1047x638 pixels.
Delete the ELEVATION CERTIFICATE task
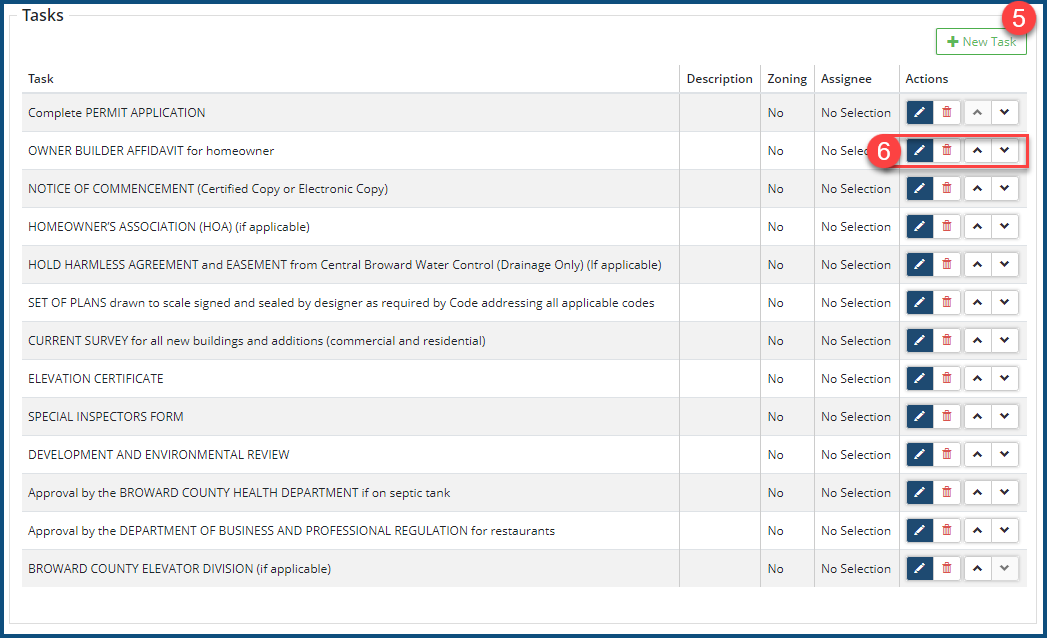[x=947, y=379]
